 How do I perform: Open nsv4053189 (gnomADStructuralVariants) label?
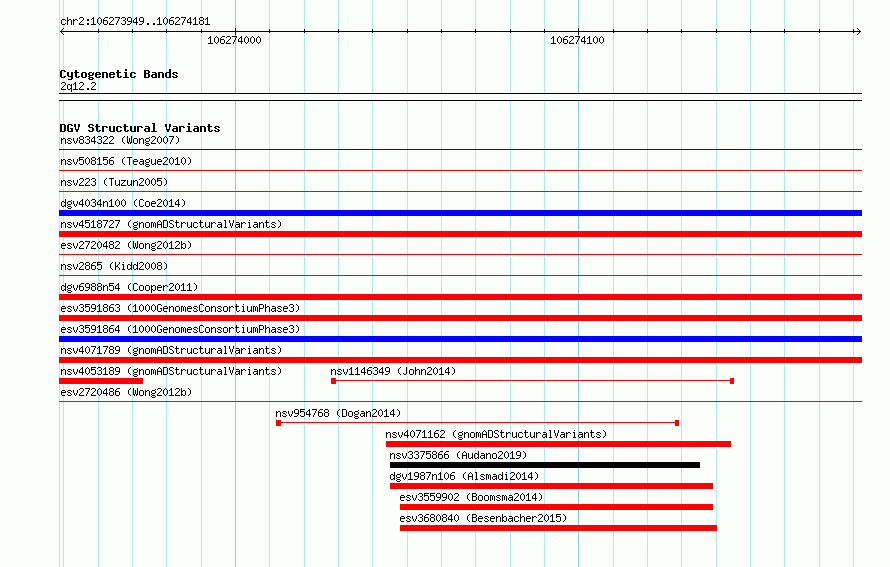tap(171, 371)
